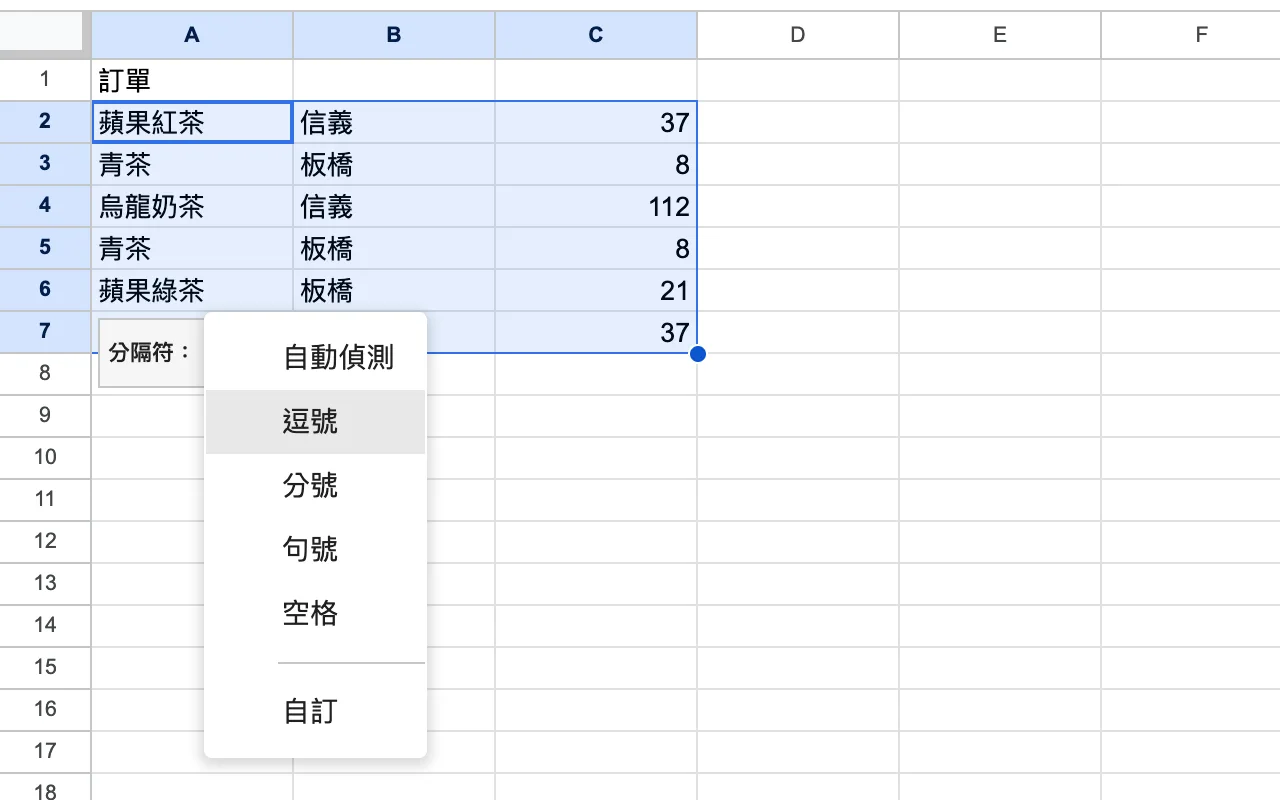Image resolution: width=1280 pixels, height=800 pixels.
Task: Click cell with 37 in row 2
Action: coord(596,122)
